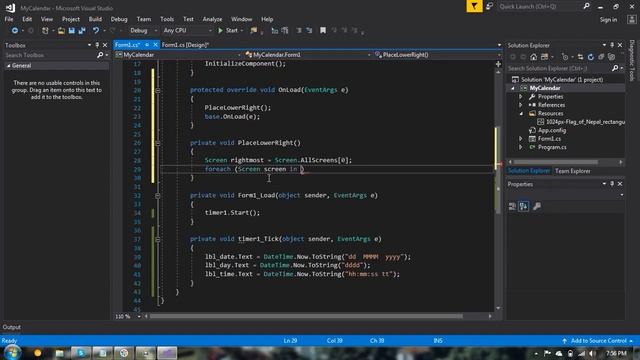Open the Debug menu

click(119, 19)
